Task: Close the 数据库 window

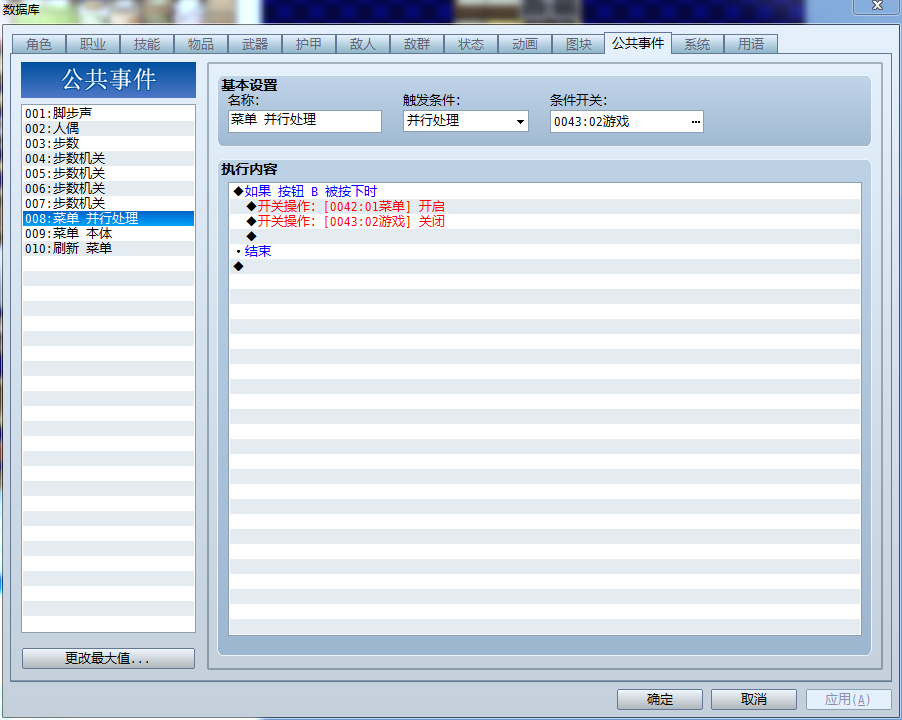Action: click(877, 6)
